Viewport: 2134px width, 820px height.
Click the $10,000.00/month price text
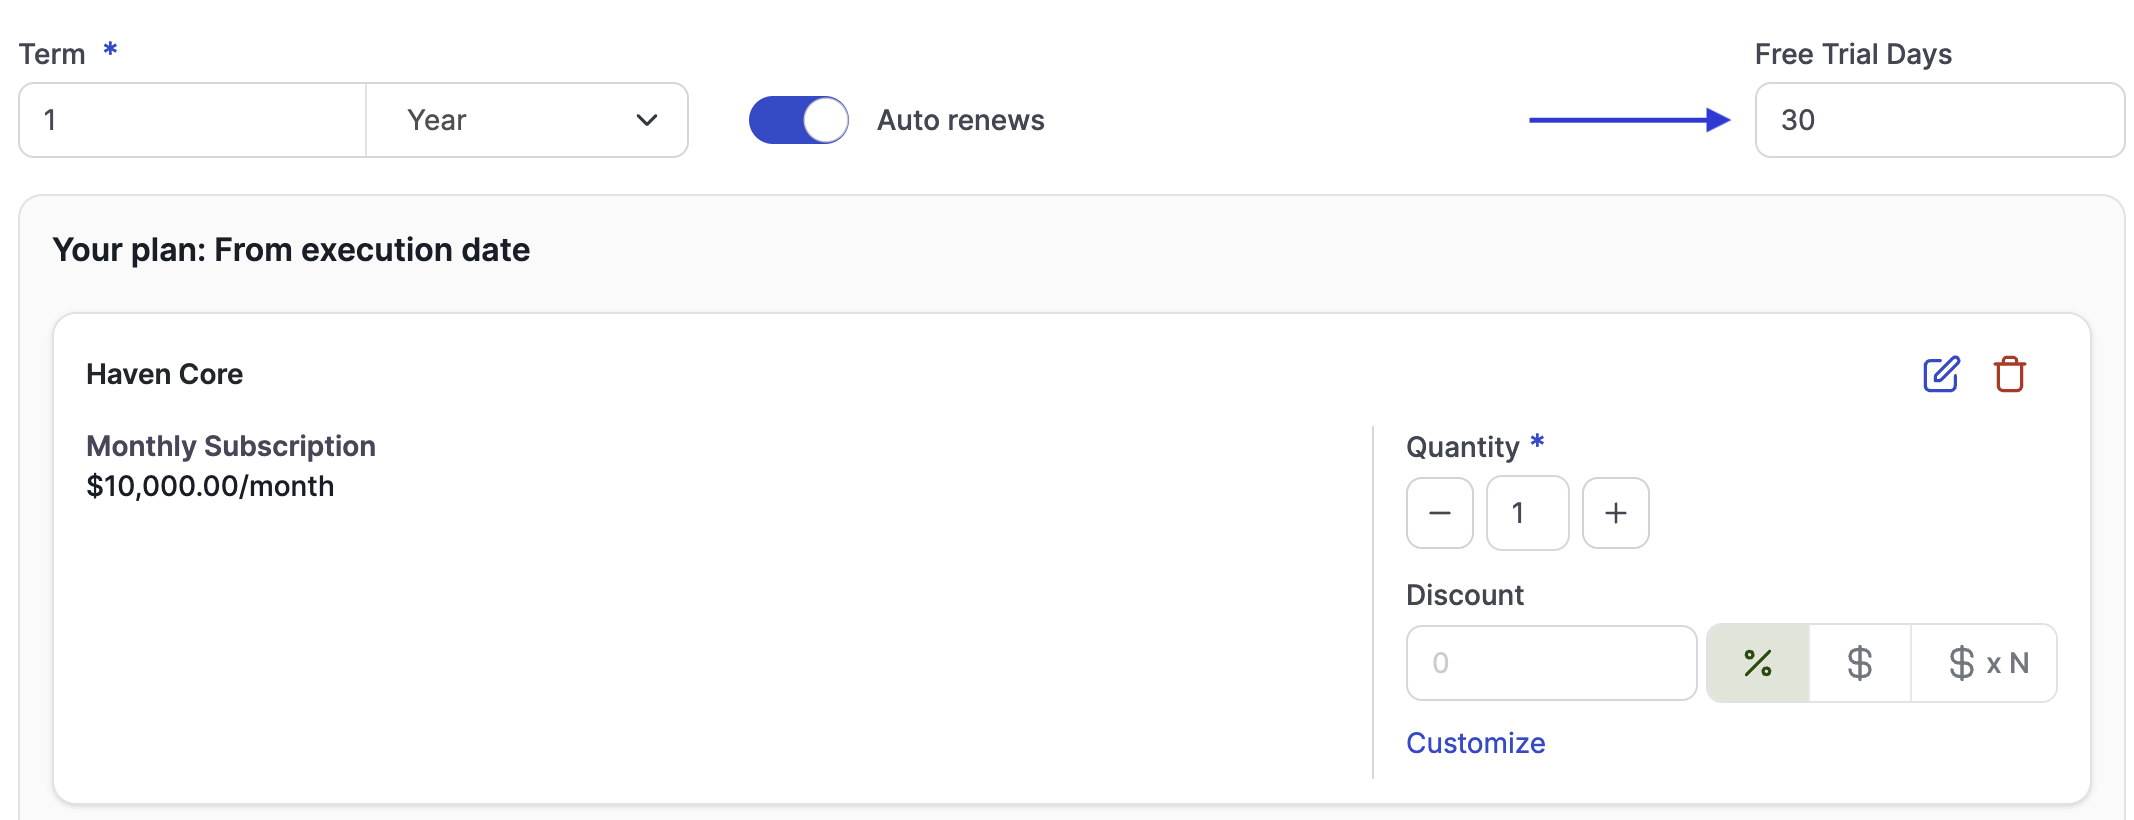tap(210, 486)
